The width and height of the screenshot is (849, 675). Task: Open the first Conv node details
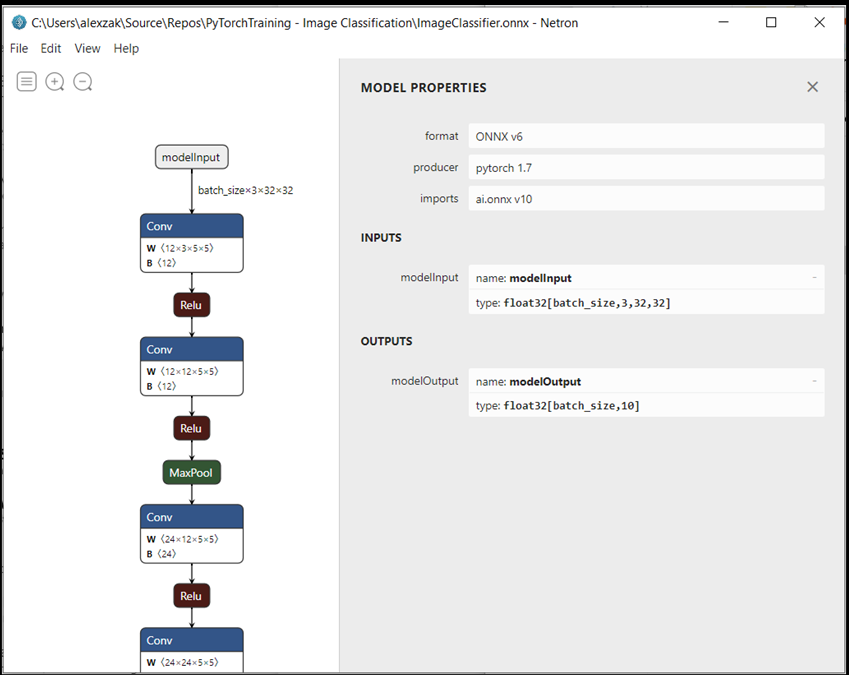pos(191,226)
